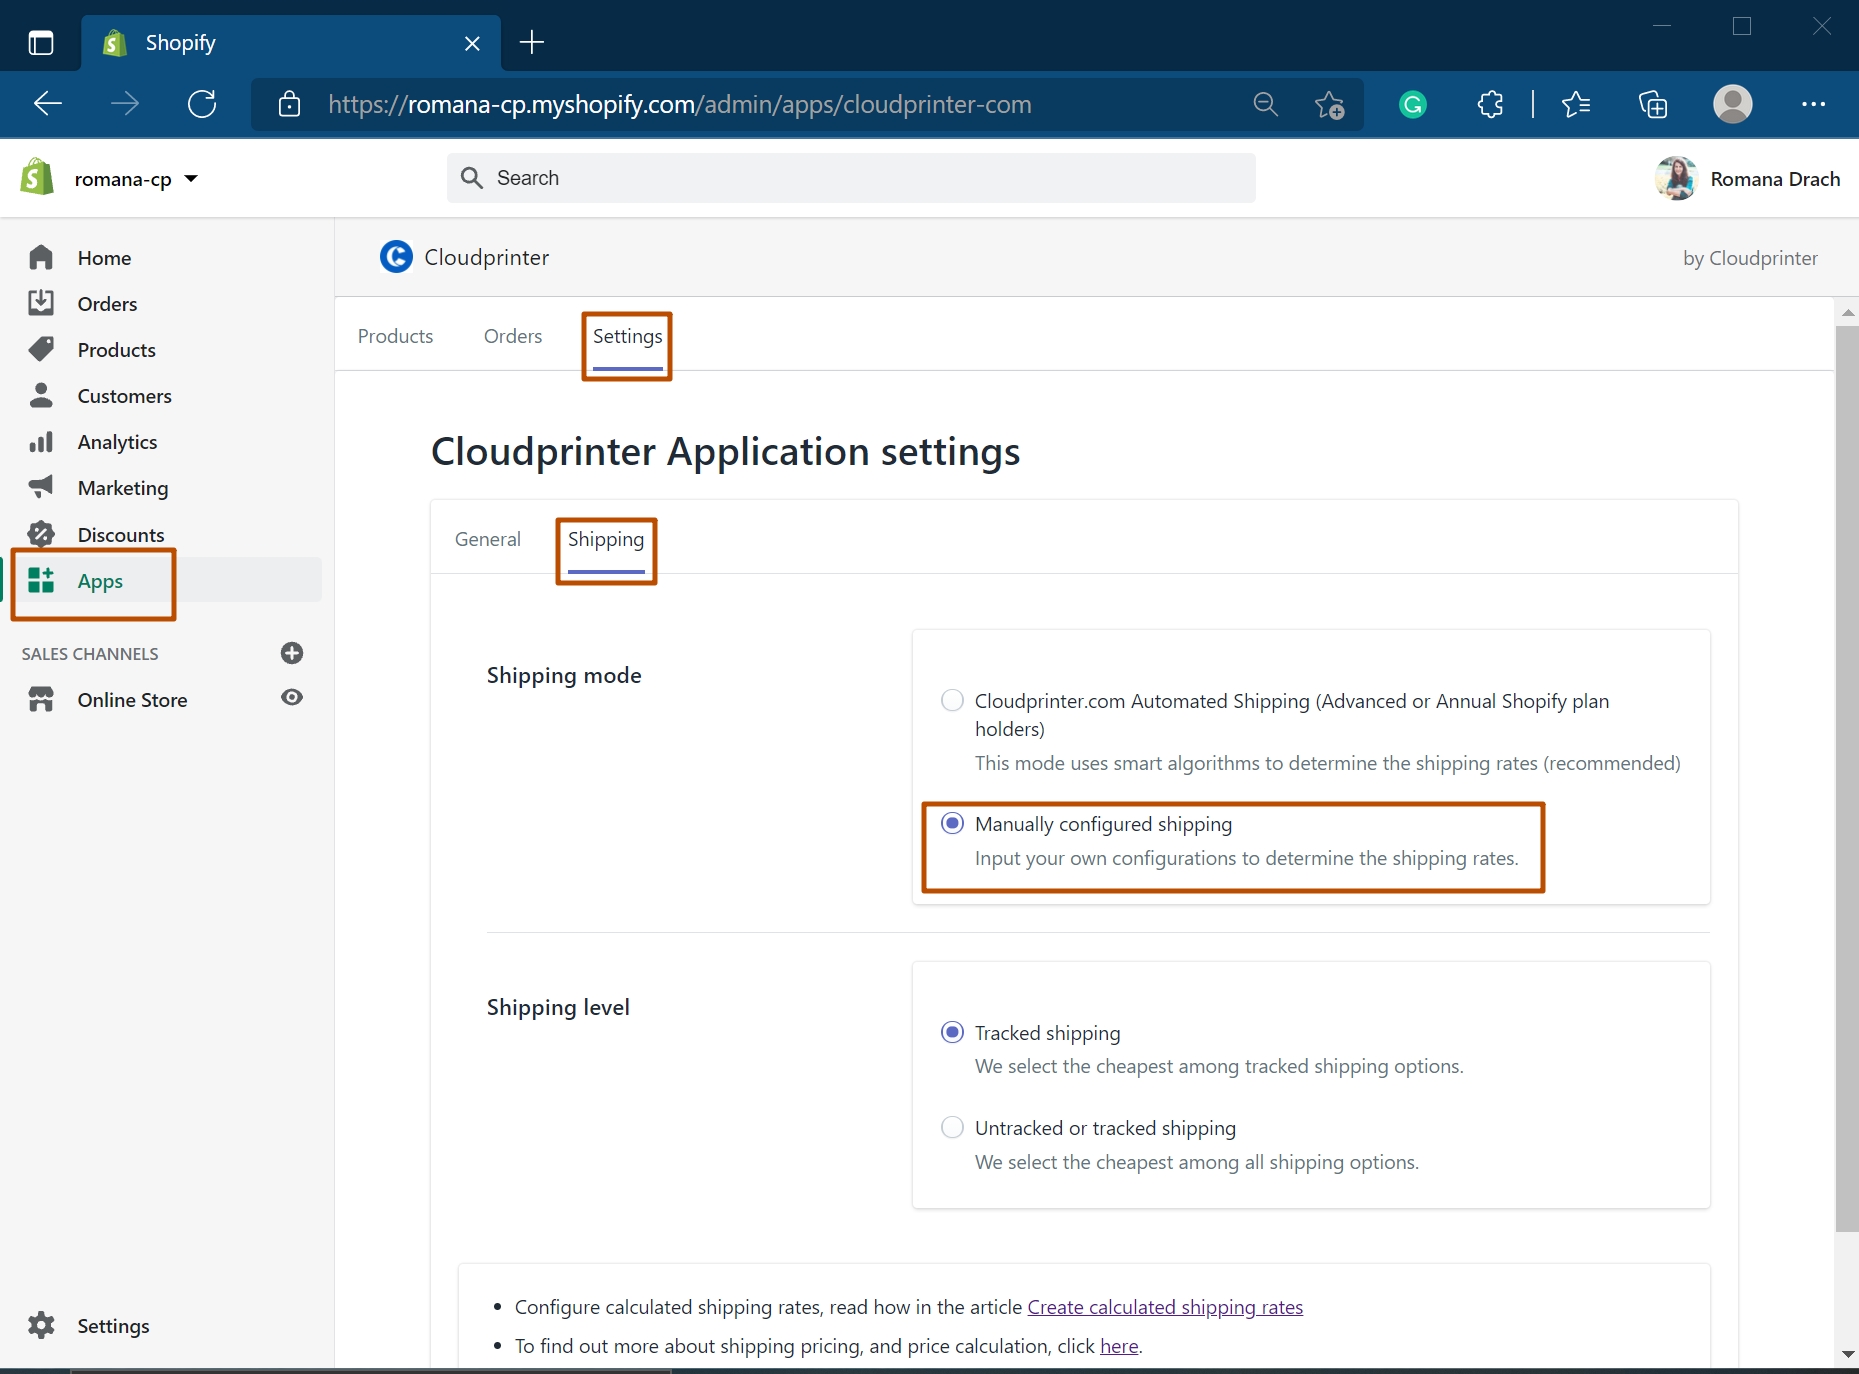1859x1374 pixels.
Task: Click the Shopify bag logo
Action: coord(37,178)
